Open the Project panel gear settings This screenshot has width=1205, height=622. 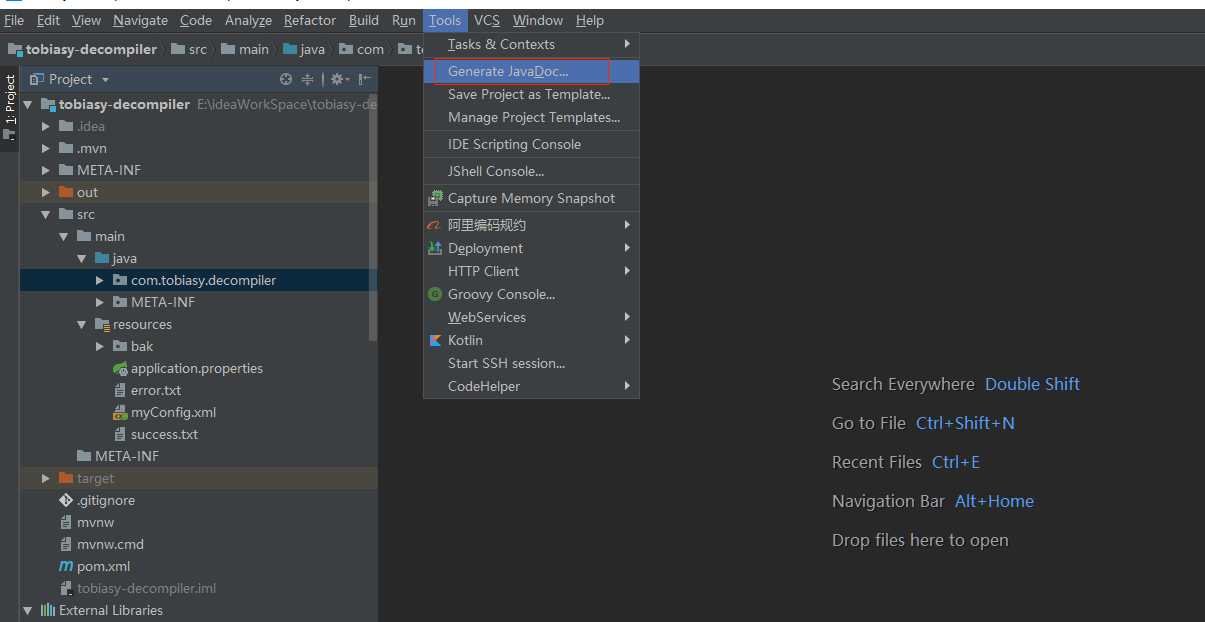pyautogui.click(x=338, y=79)
